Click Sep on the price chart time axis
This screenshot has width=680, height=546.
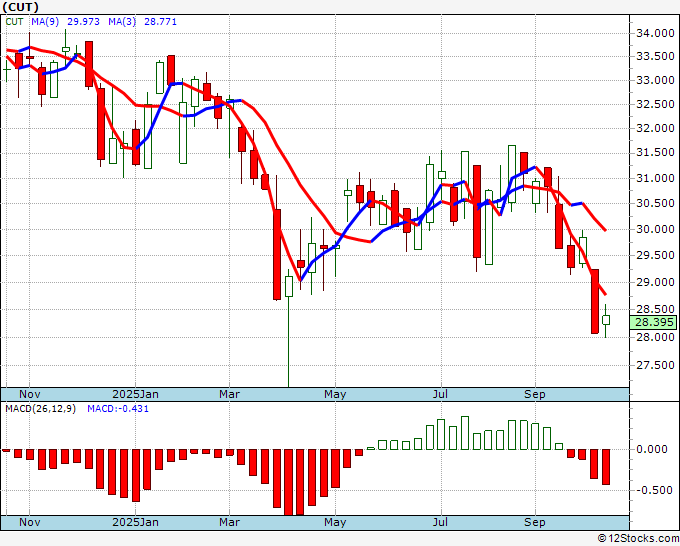click(x=535, y=394)
